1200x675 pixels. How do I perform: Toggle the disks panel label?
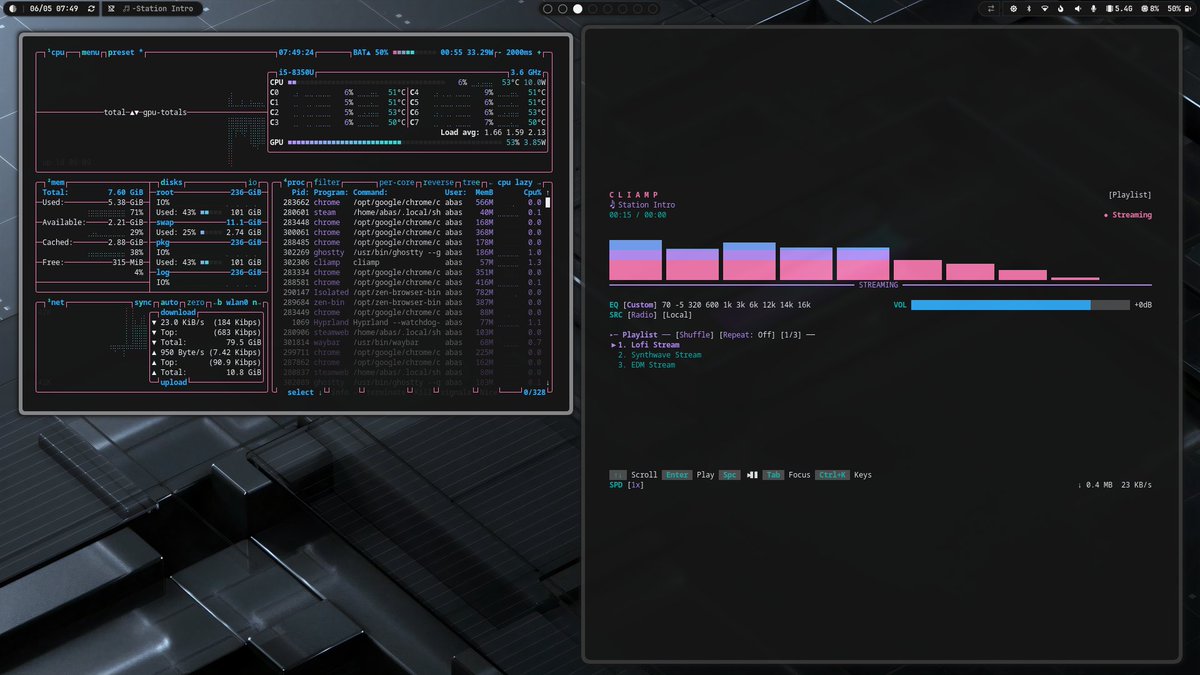(171, 182)
